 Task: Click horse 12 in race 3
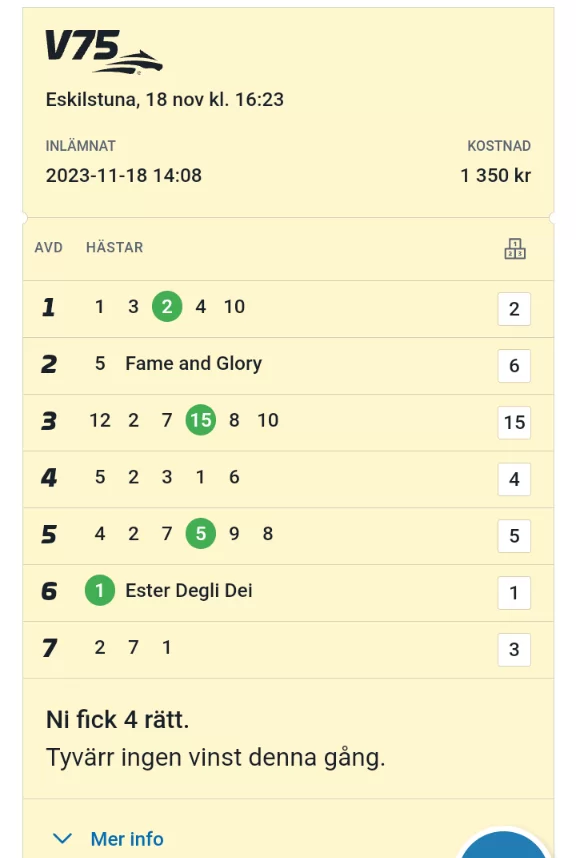(100, 420)
